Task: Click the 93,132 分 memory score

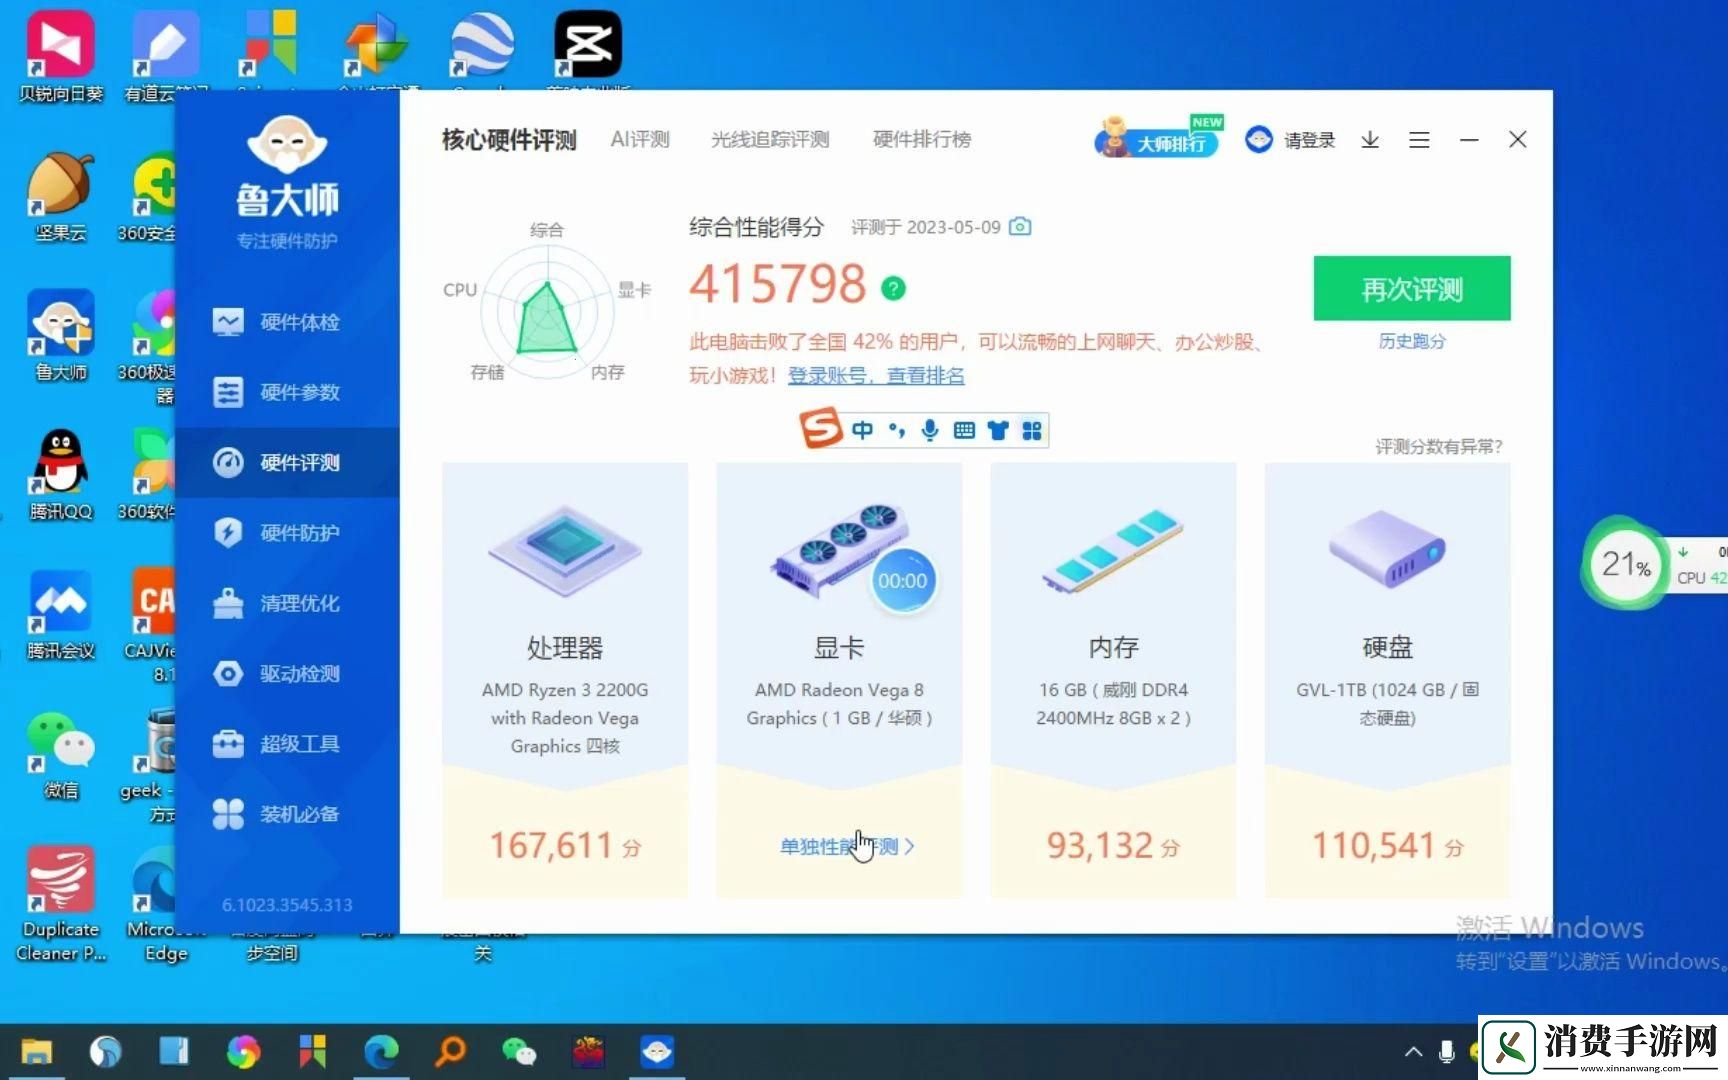Action: click(1113, 846)
